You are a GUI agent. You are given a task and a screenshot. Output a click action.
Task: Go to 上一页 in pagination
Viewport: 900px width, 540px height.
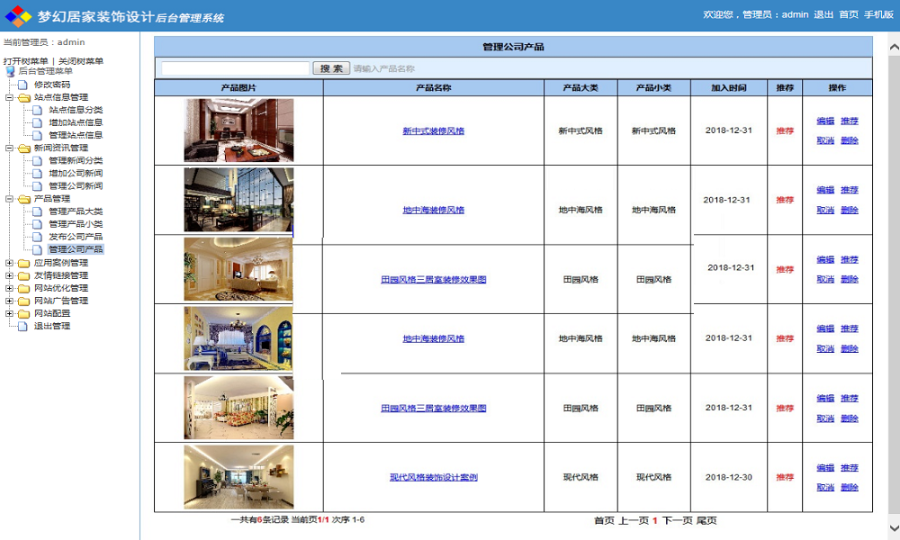click(634, 520)
